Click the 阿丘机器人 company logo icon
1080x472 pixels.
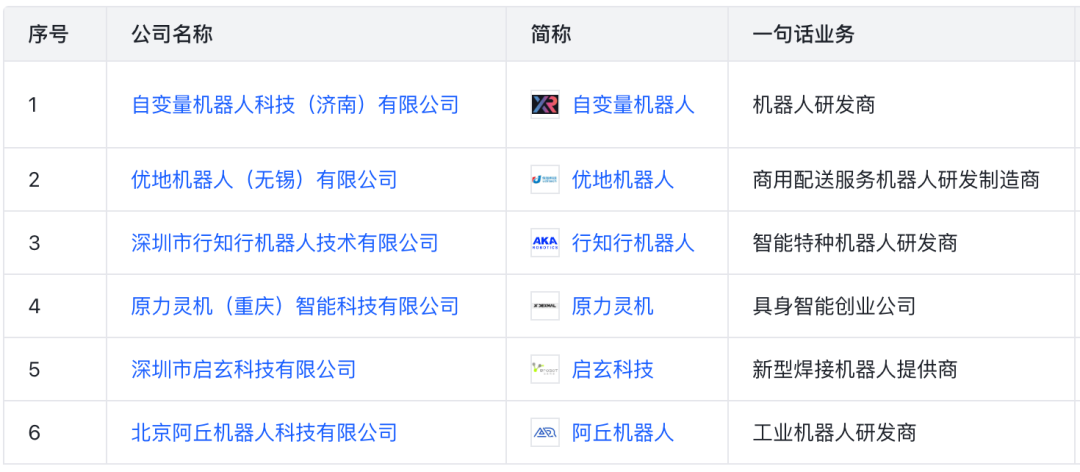click(545, 433)
